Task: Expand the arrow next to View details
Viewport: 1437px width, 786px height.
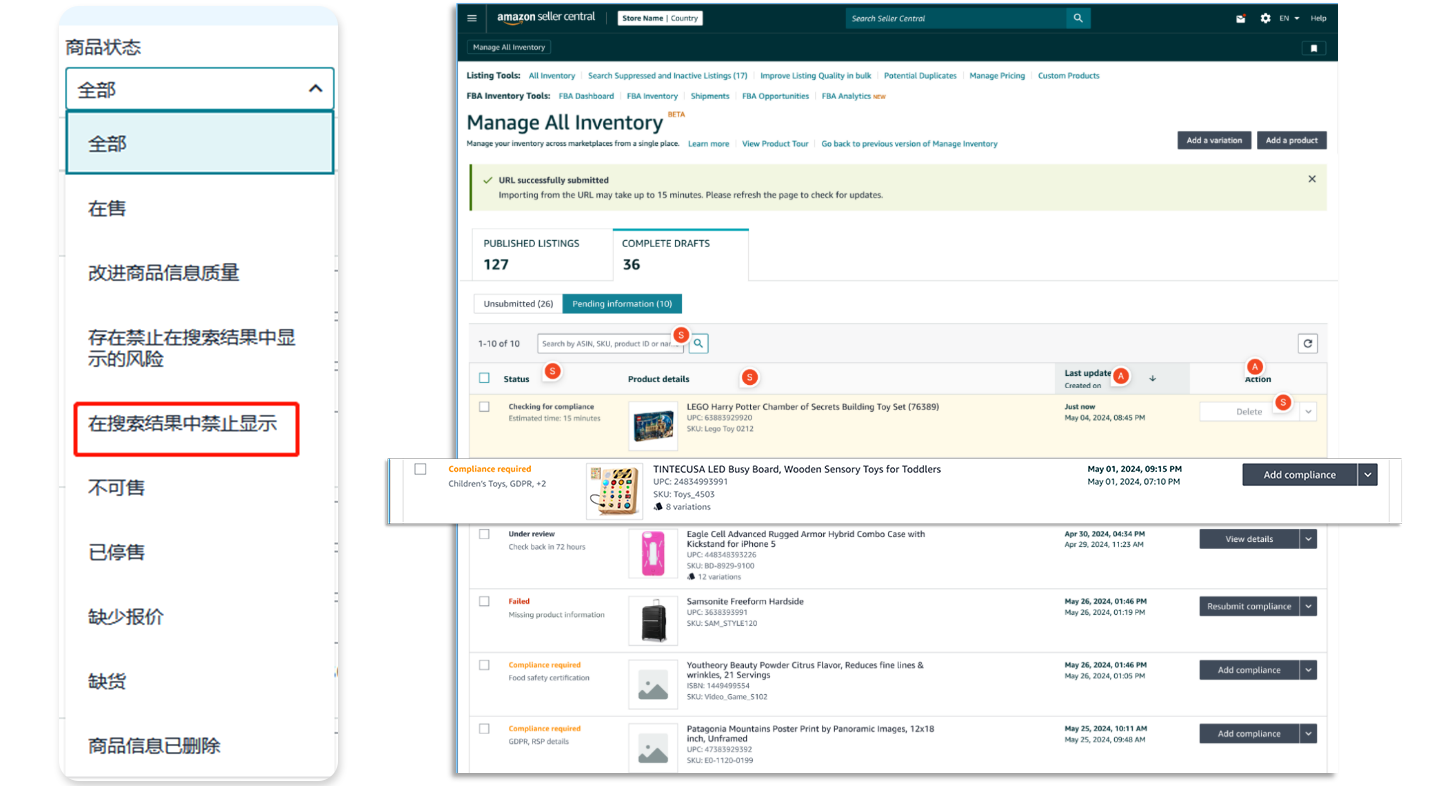Action: [x=1308, y=539]
